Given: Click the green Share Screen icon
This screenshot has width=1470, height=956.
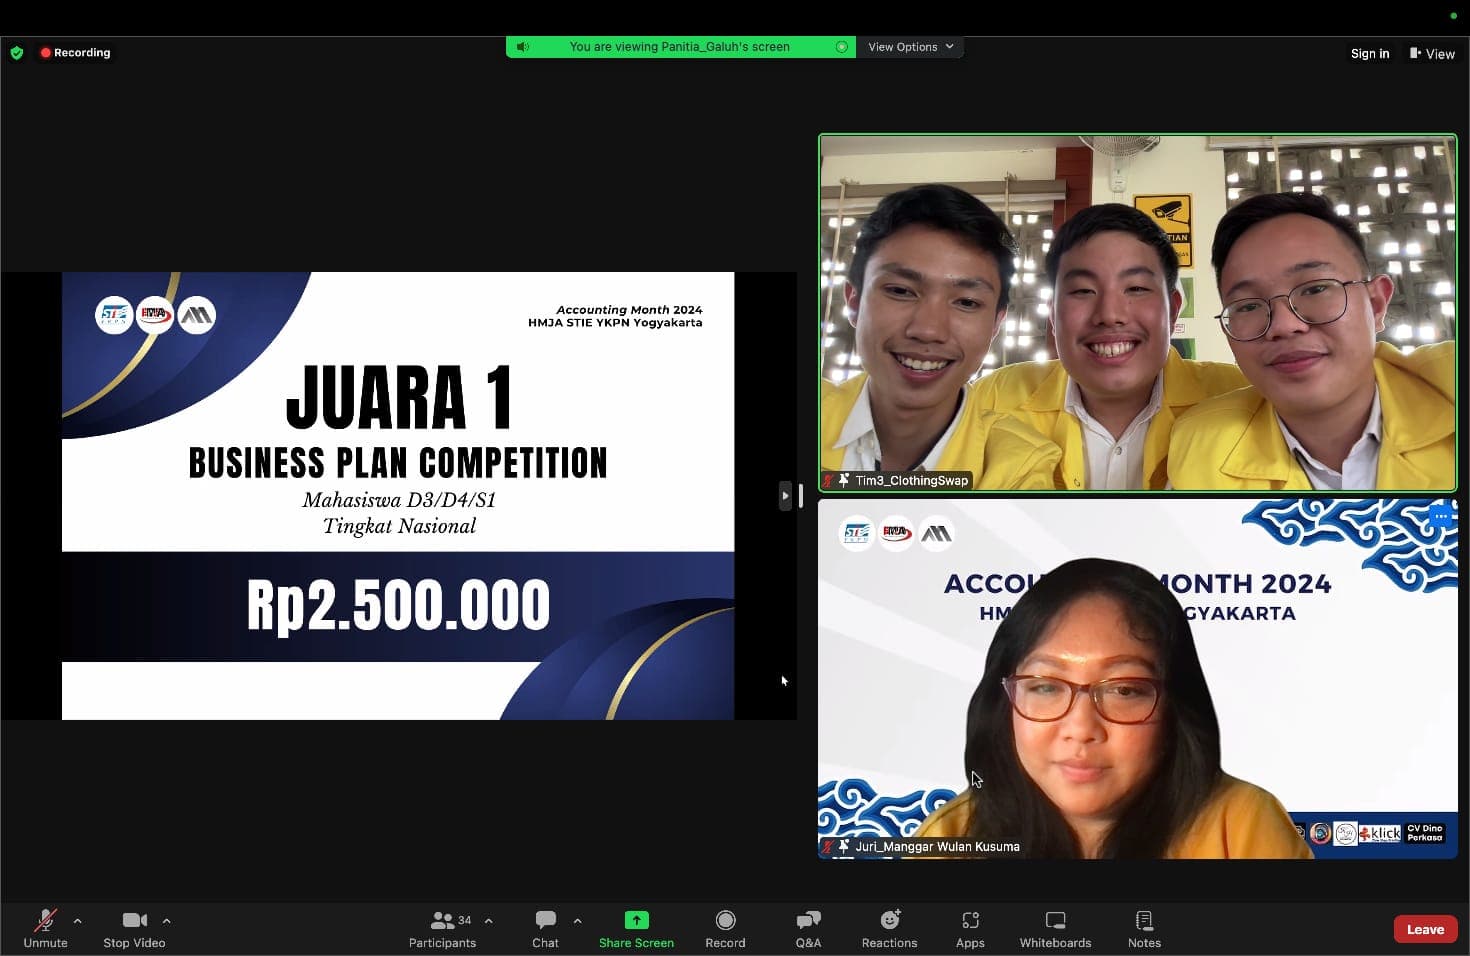Looking at the screenshot, I should [x=636, y=921].
